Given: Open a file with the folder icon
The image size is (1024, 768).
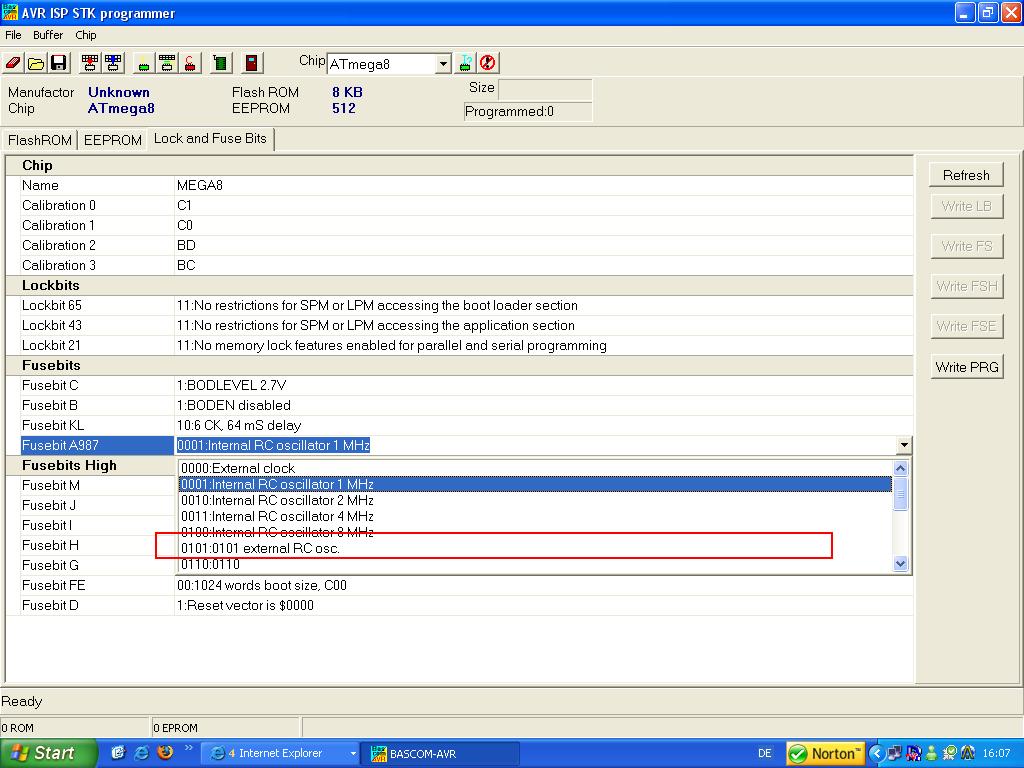Looking at the screenshot, I should click(36, 63).
